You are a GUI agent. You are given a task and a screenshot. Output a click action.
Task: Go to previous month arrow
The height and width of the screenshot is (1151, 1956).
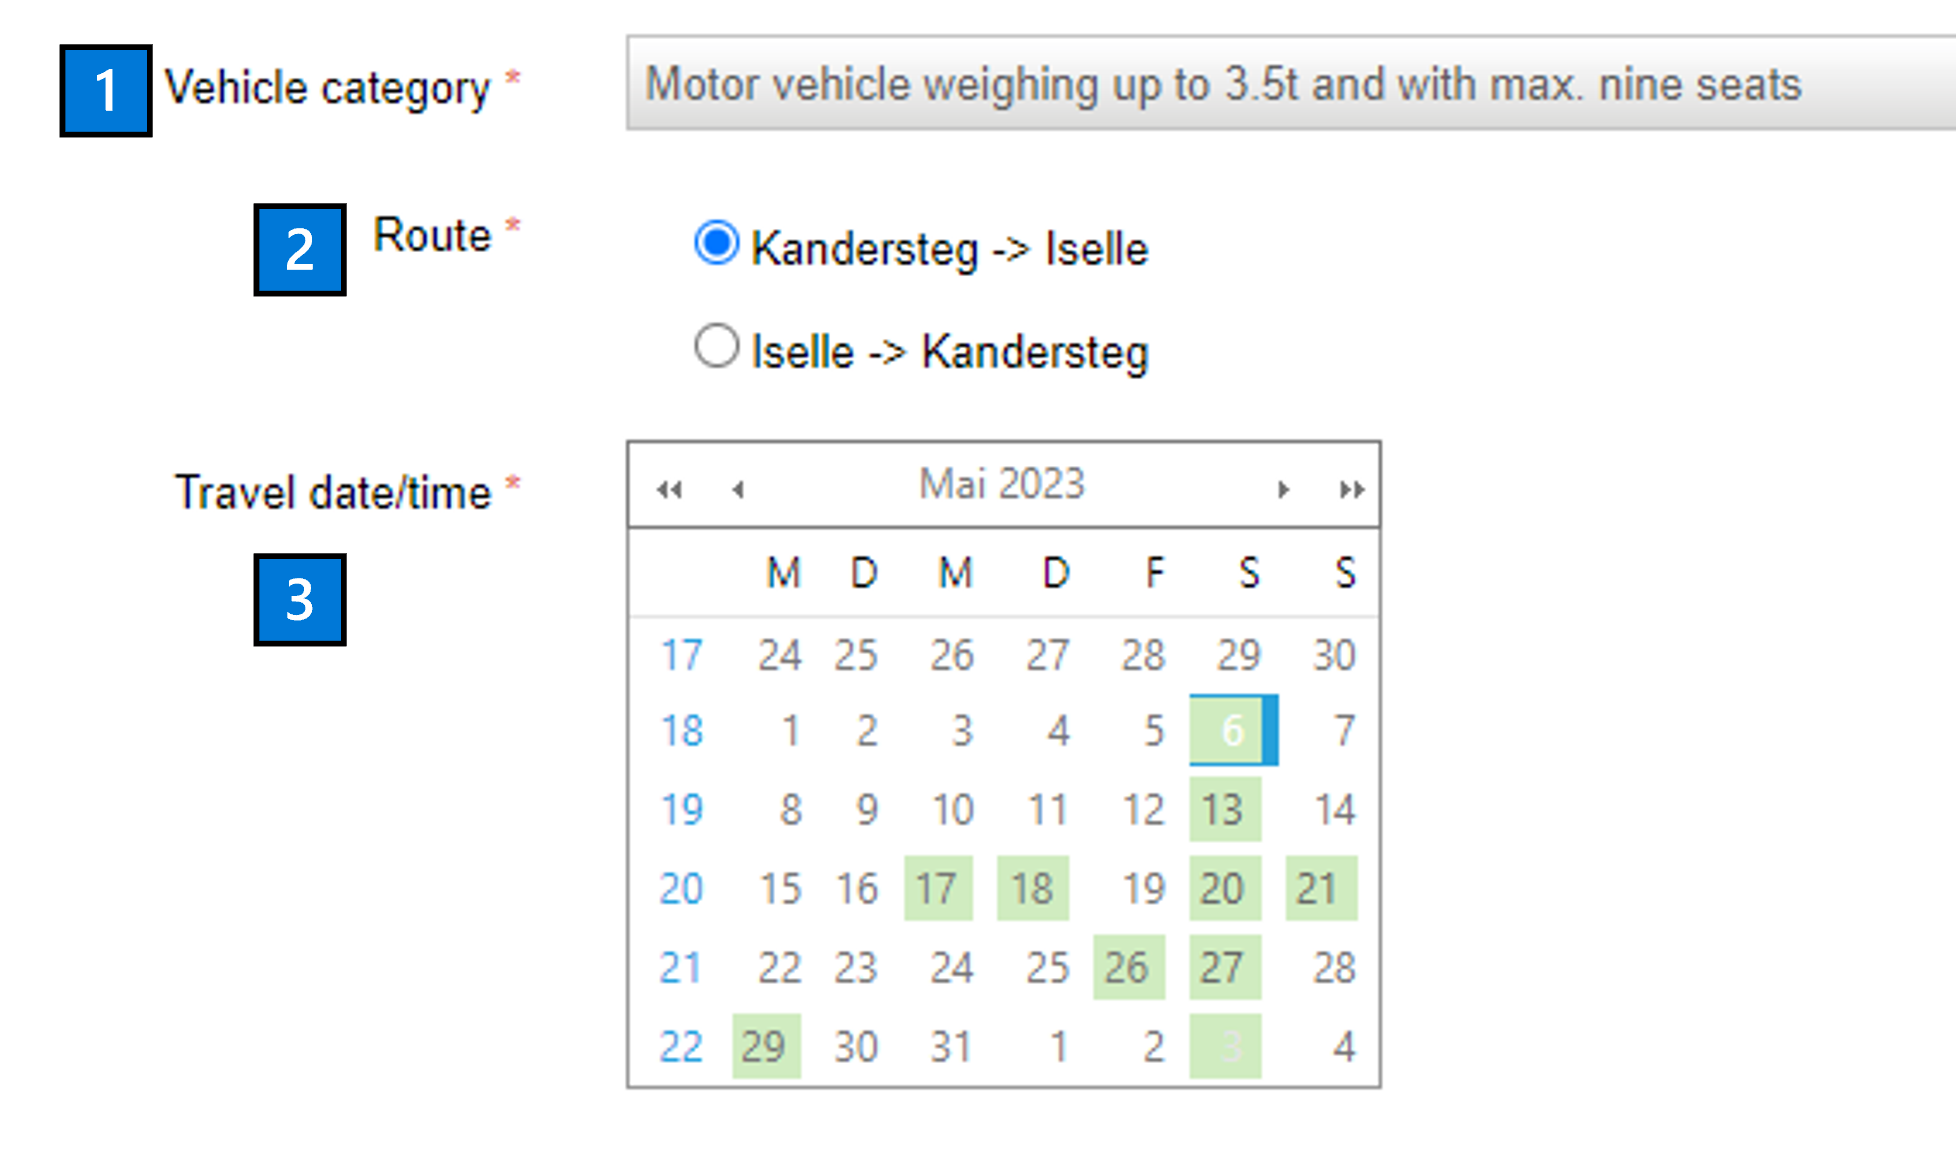click(738, 489)
